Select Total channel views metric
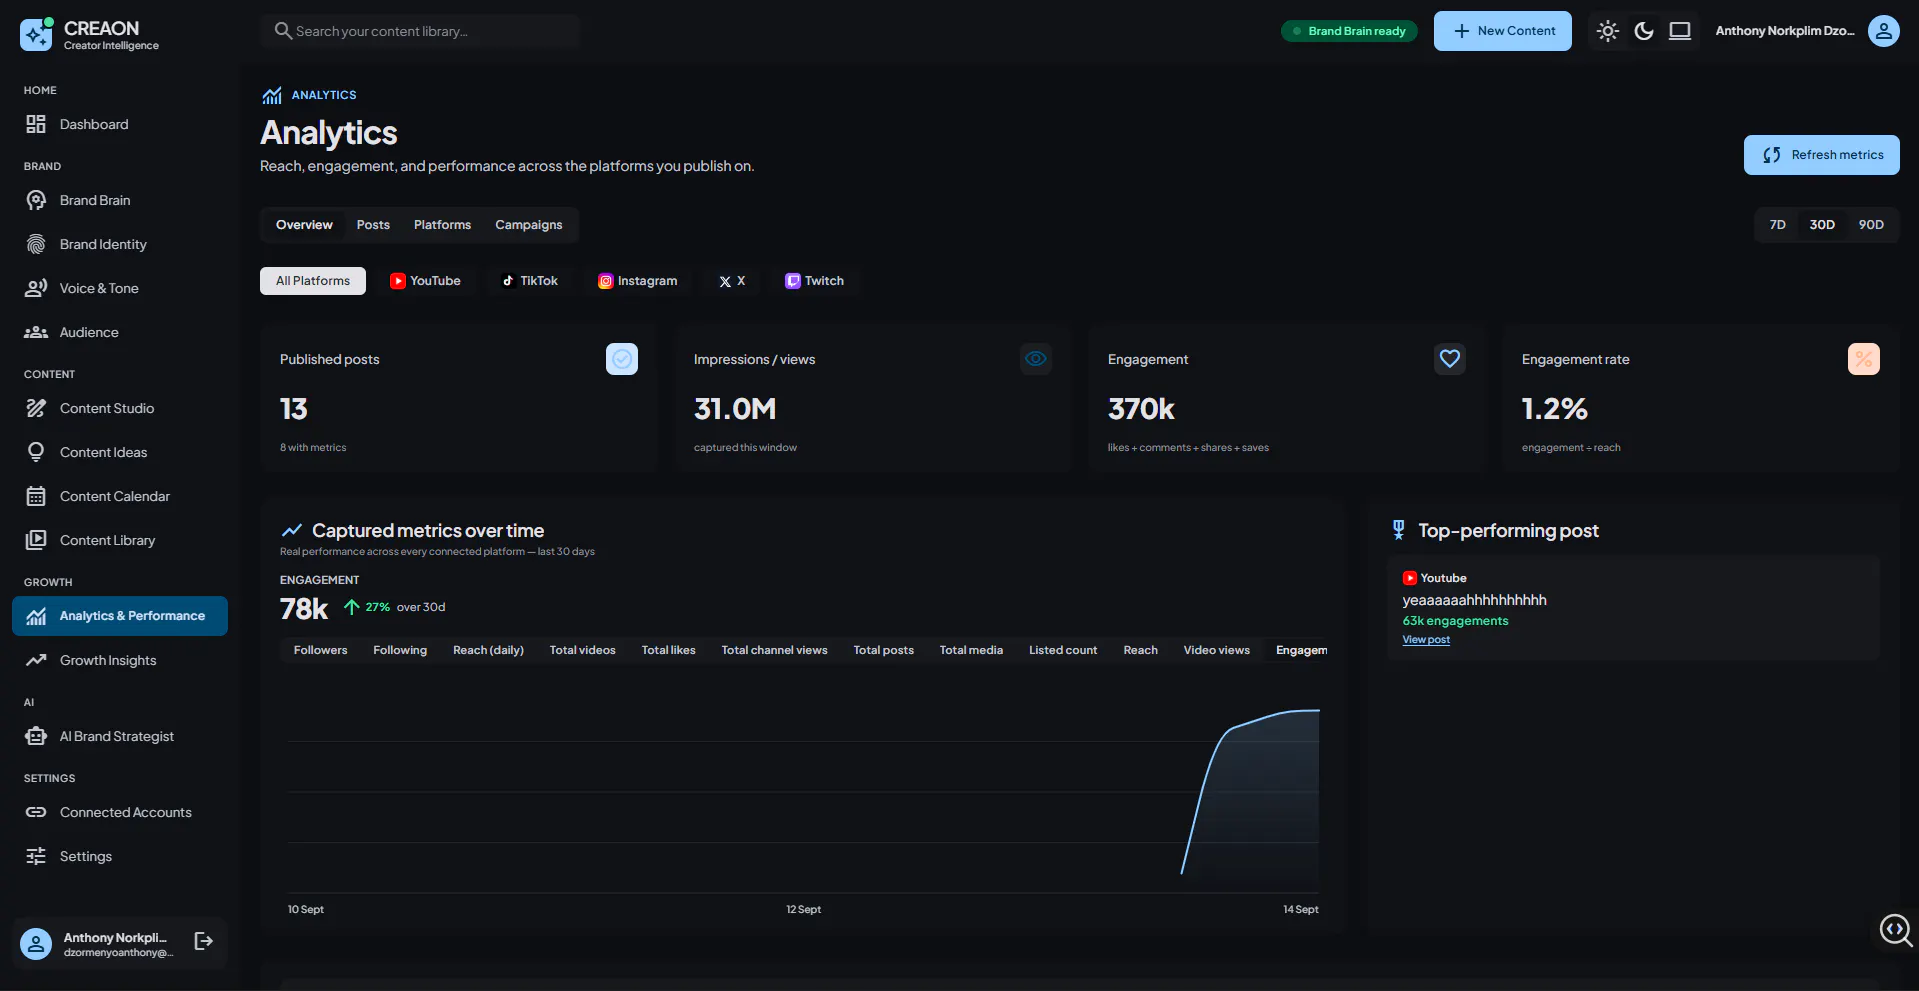 coord(774,650)
